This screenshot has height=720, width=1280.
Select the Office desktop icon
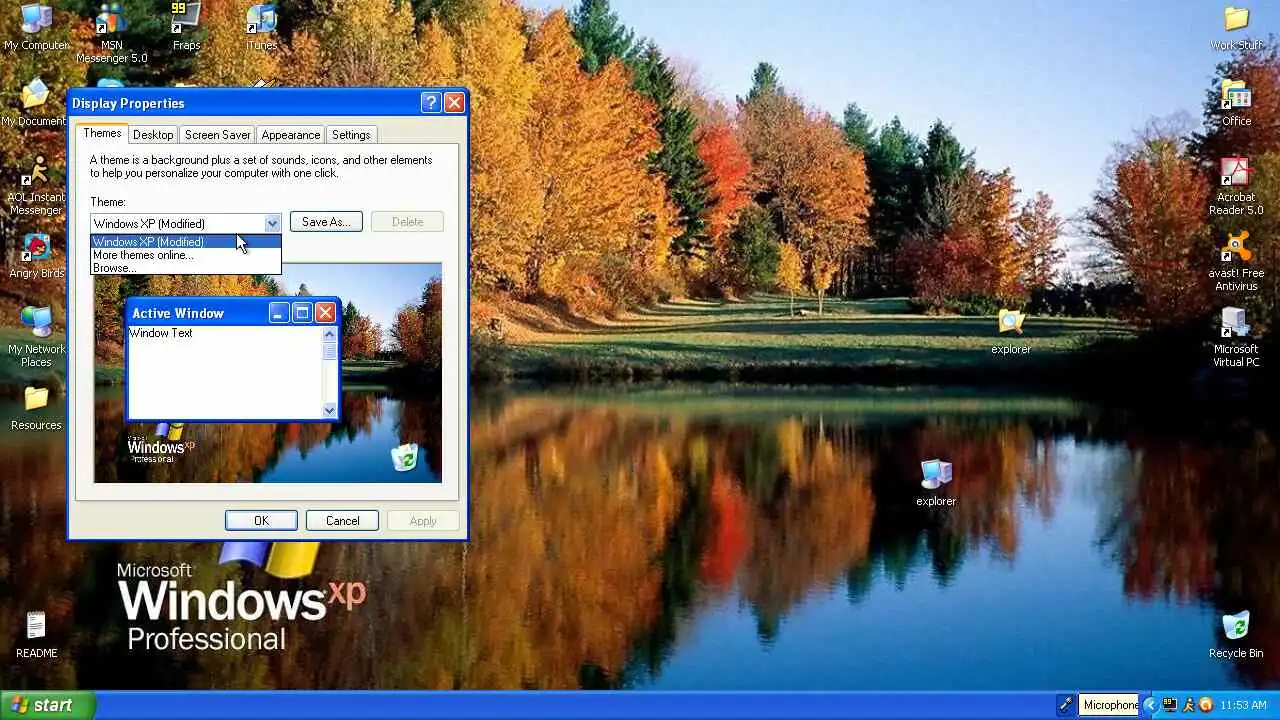point(1236,103)
